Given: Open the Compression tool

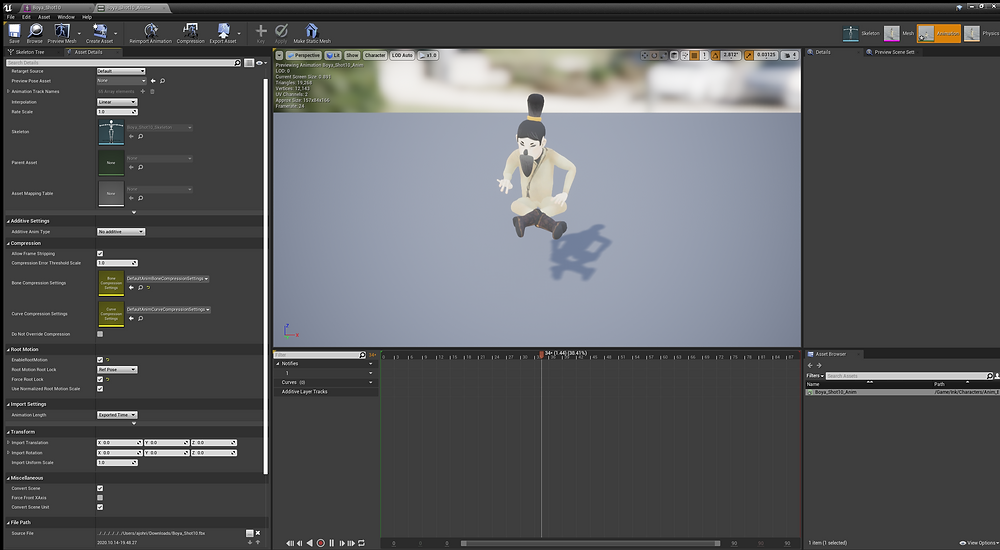Looking at the screenshot, I should tap(190, 31).
